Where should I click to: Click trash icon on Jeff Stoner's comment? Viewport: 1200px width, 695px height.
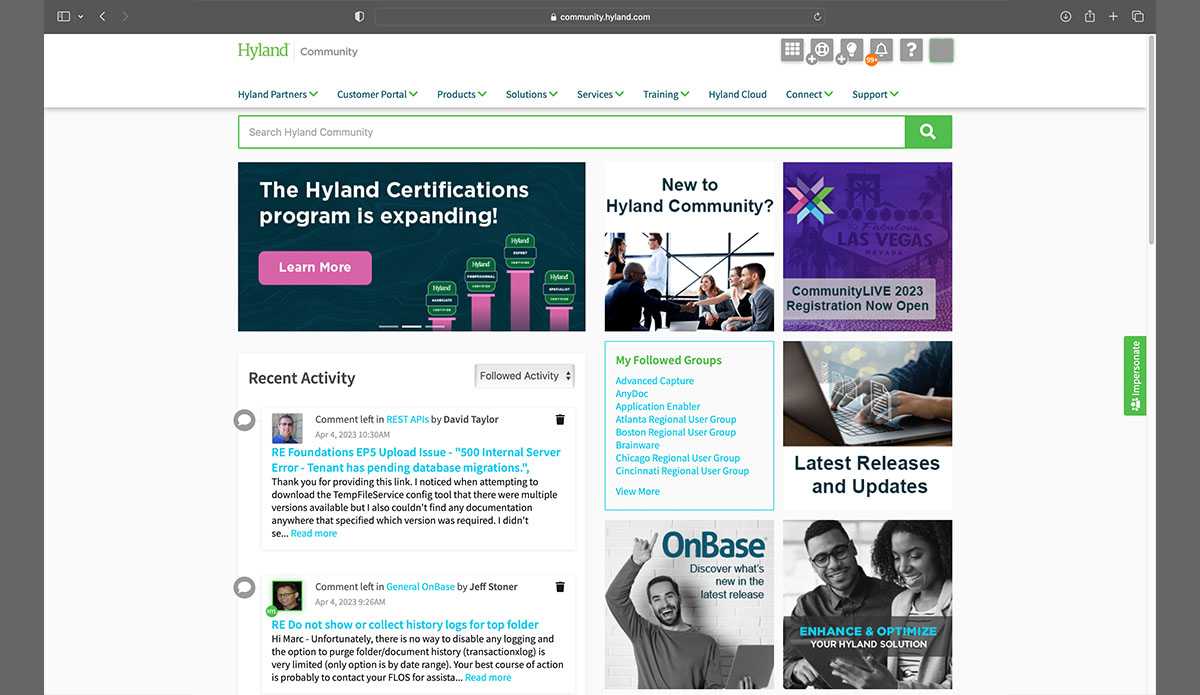point(560,587)
